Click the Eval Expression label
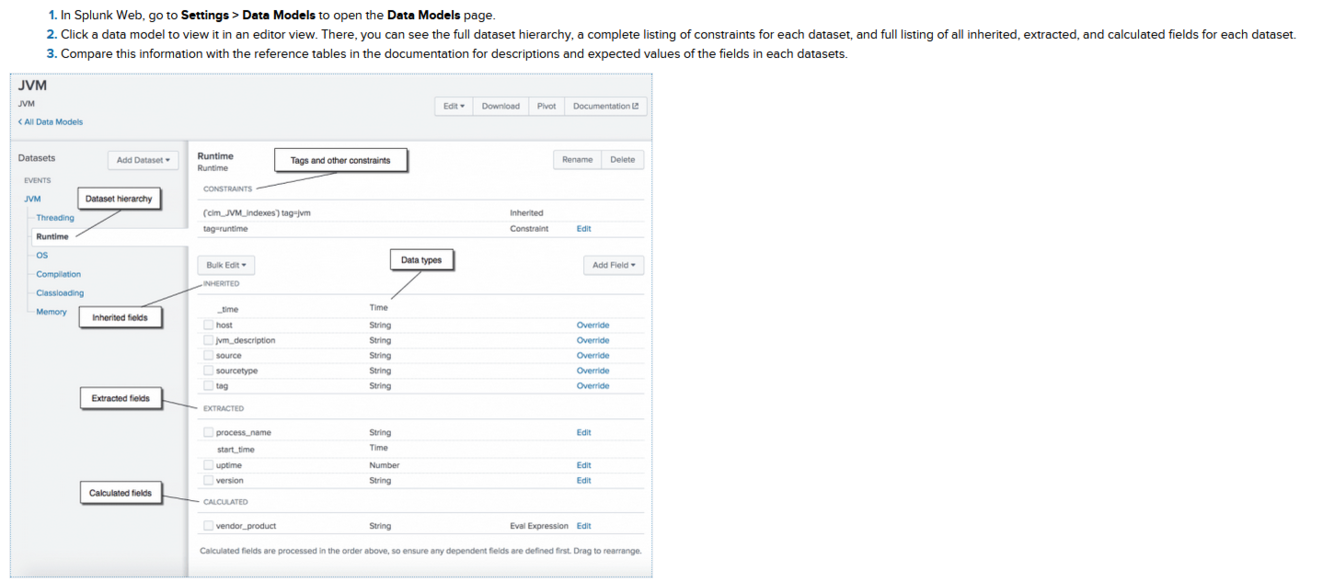This screenshot has width=1334, height=582. (x=539, y=526)
